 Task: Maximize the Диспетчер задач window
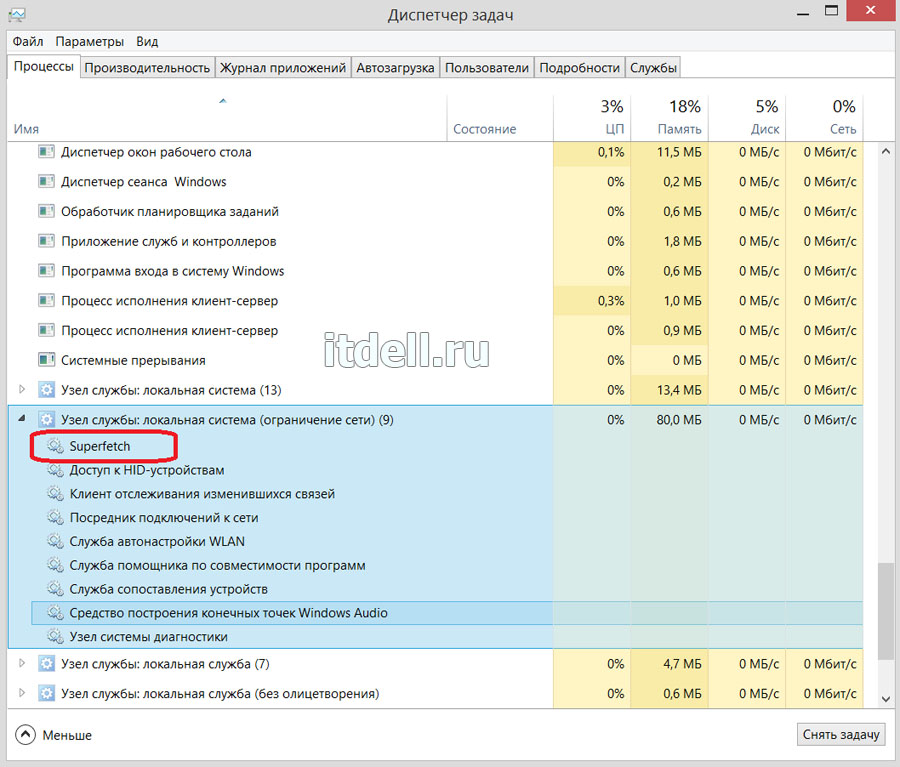point(831,11)
